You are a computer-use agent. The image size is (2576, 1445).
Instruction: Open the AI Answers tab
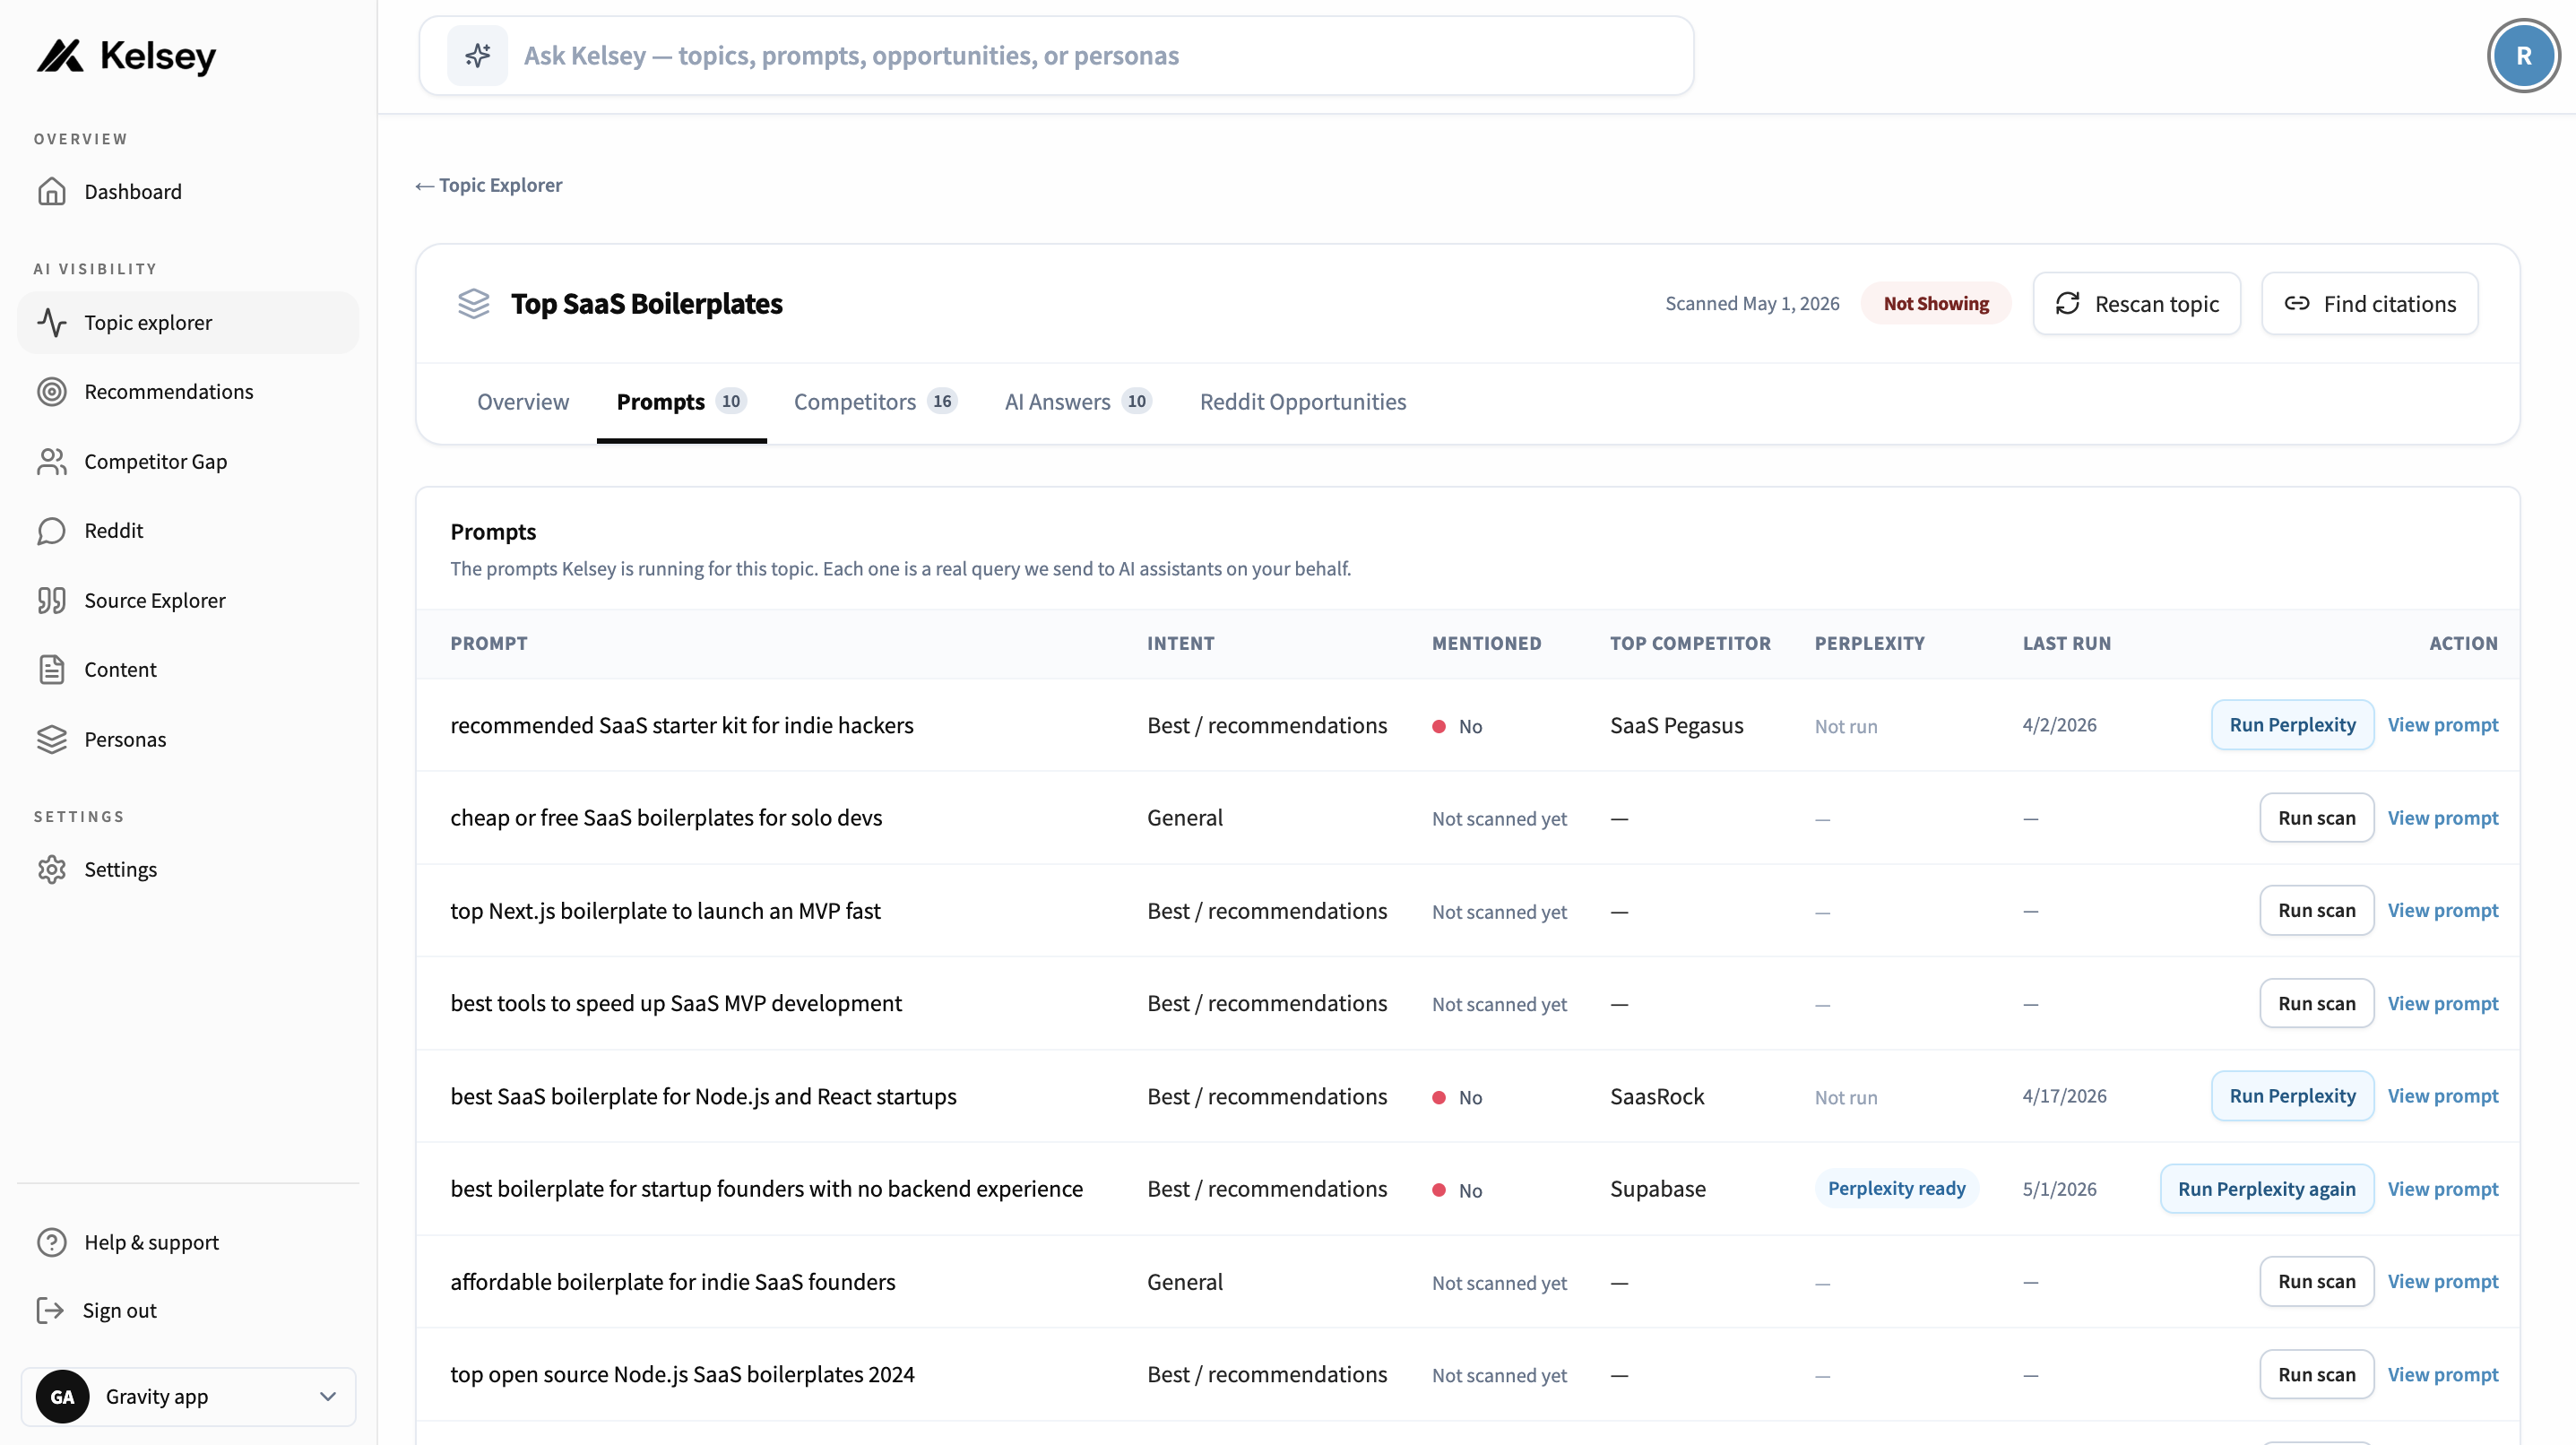pyautogui.click(x=1078, y=401)
